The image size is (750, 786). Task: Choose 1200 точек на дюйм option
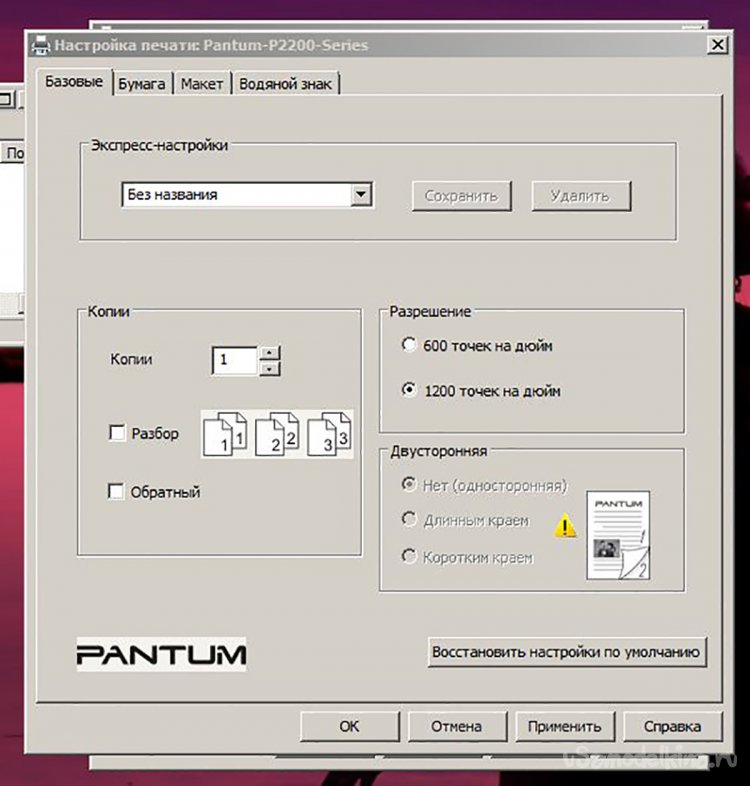click(x=408, y=391)
